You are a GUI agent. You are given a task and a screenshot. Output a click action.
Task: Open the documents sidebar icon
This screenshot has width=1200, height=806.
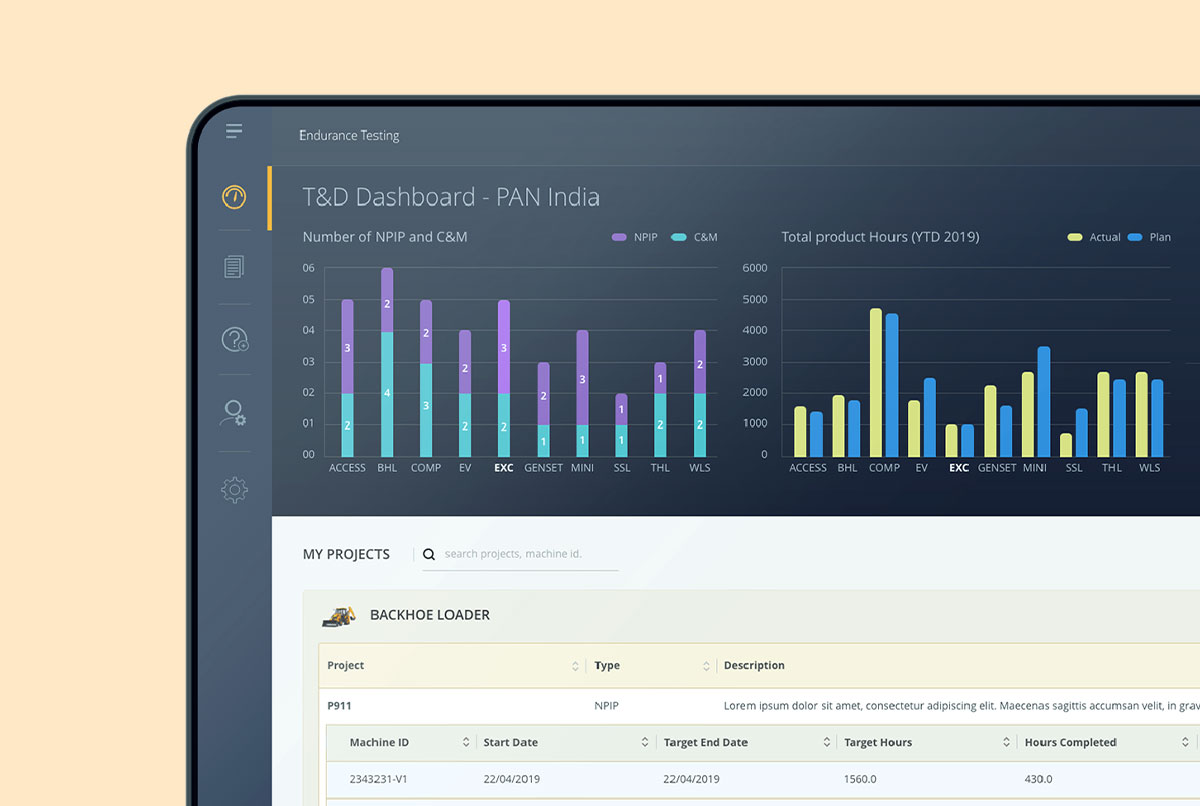coord(234,267)
